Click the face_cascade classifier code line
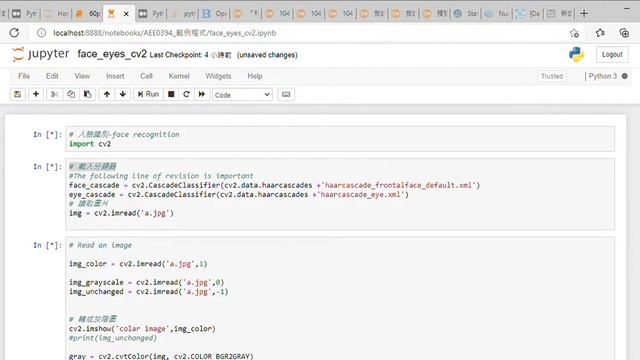This screenshot has width=640, height=360. pos(274,185)
